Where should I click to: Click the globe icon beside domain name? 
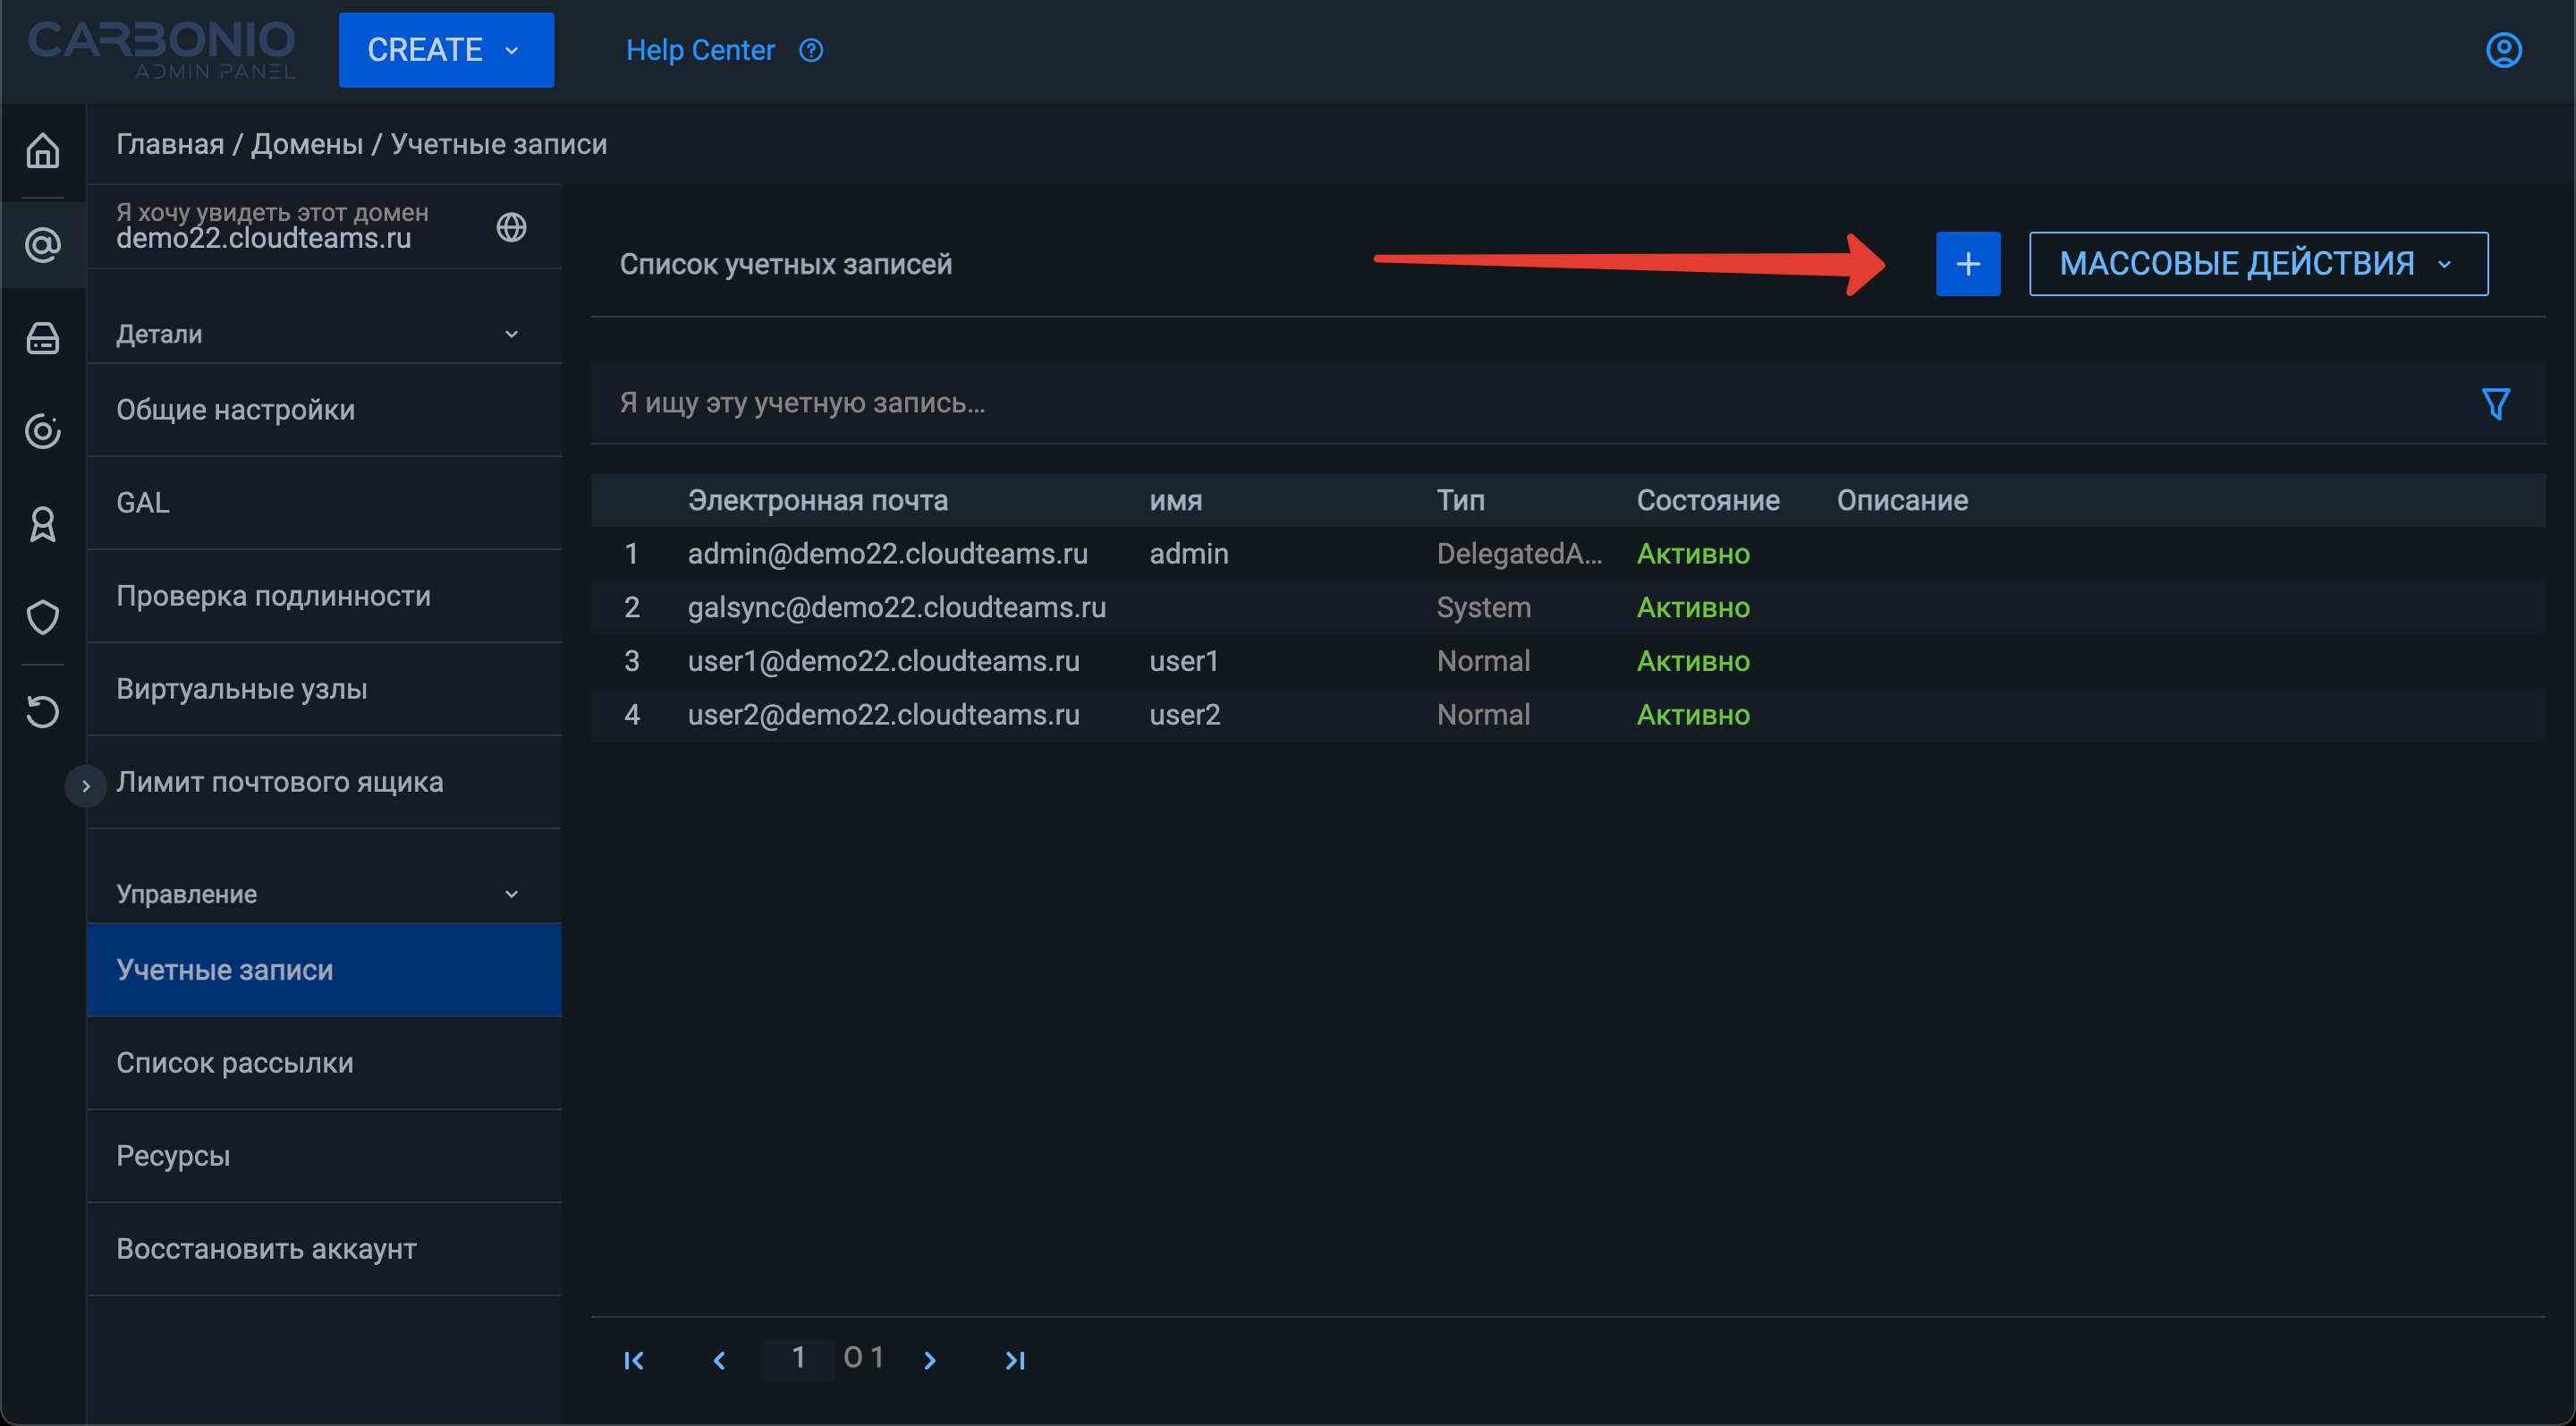click(x=511, y=227)
